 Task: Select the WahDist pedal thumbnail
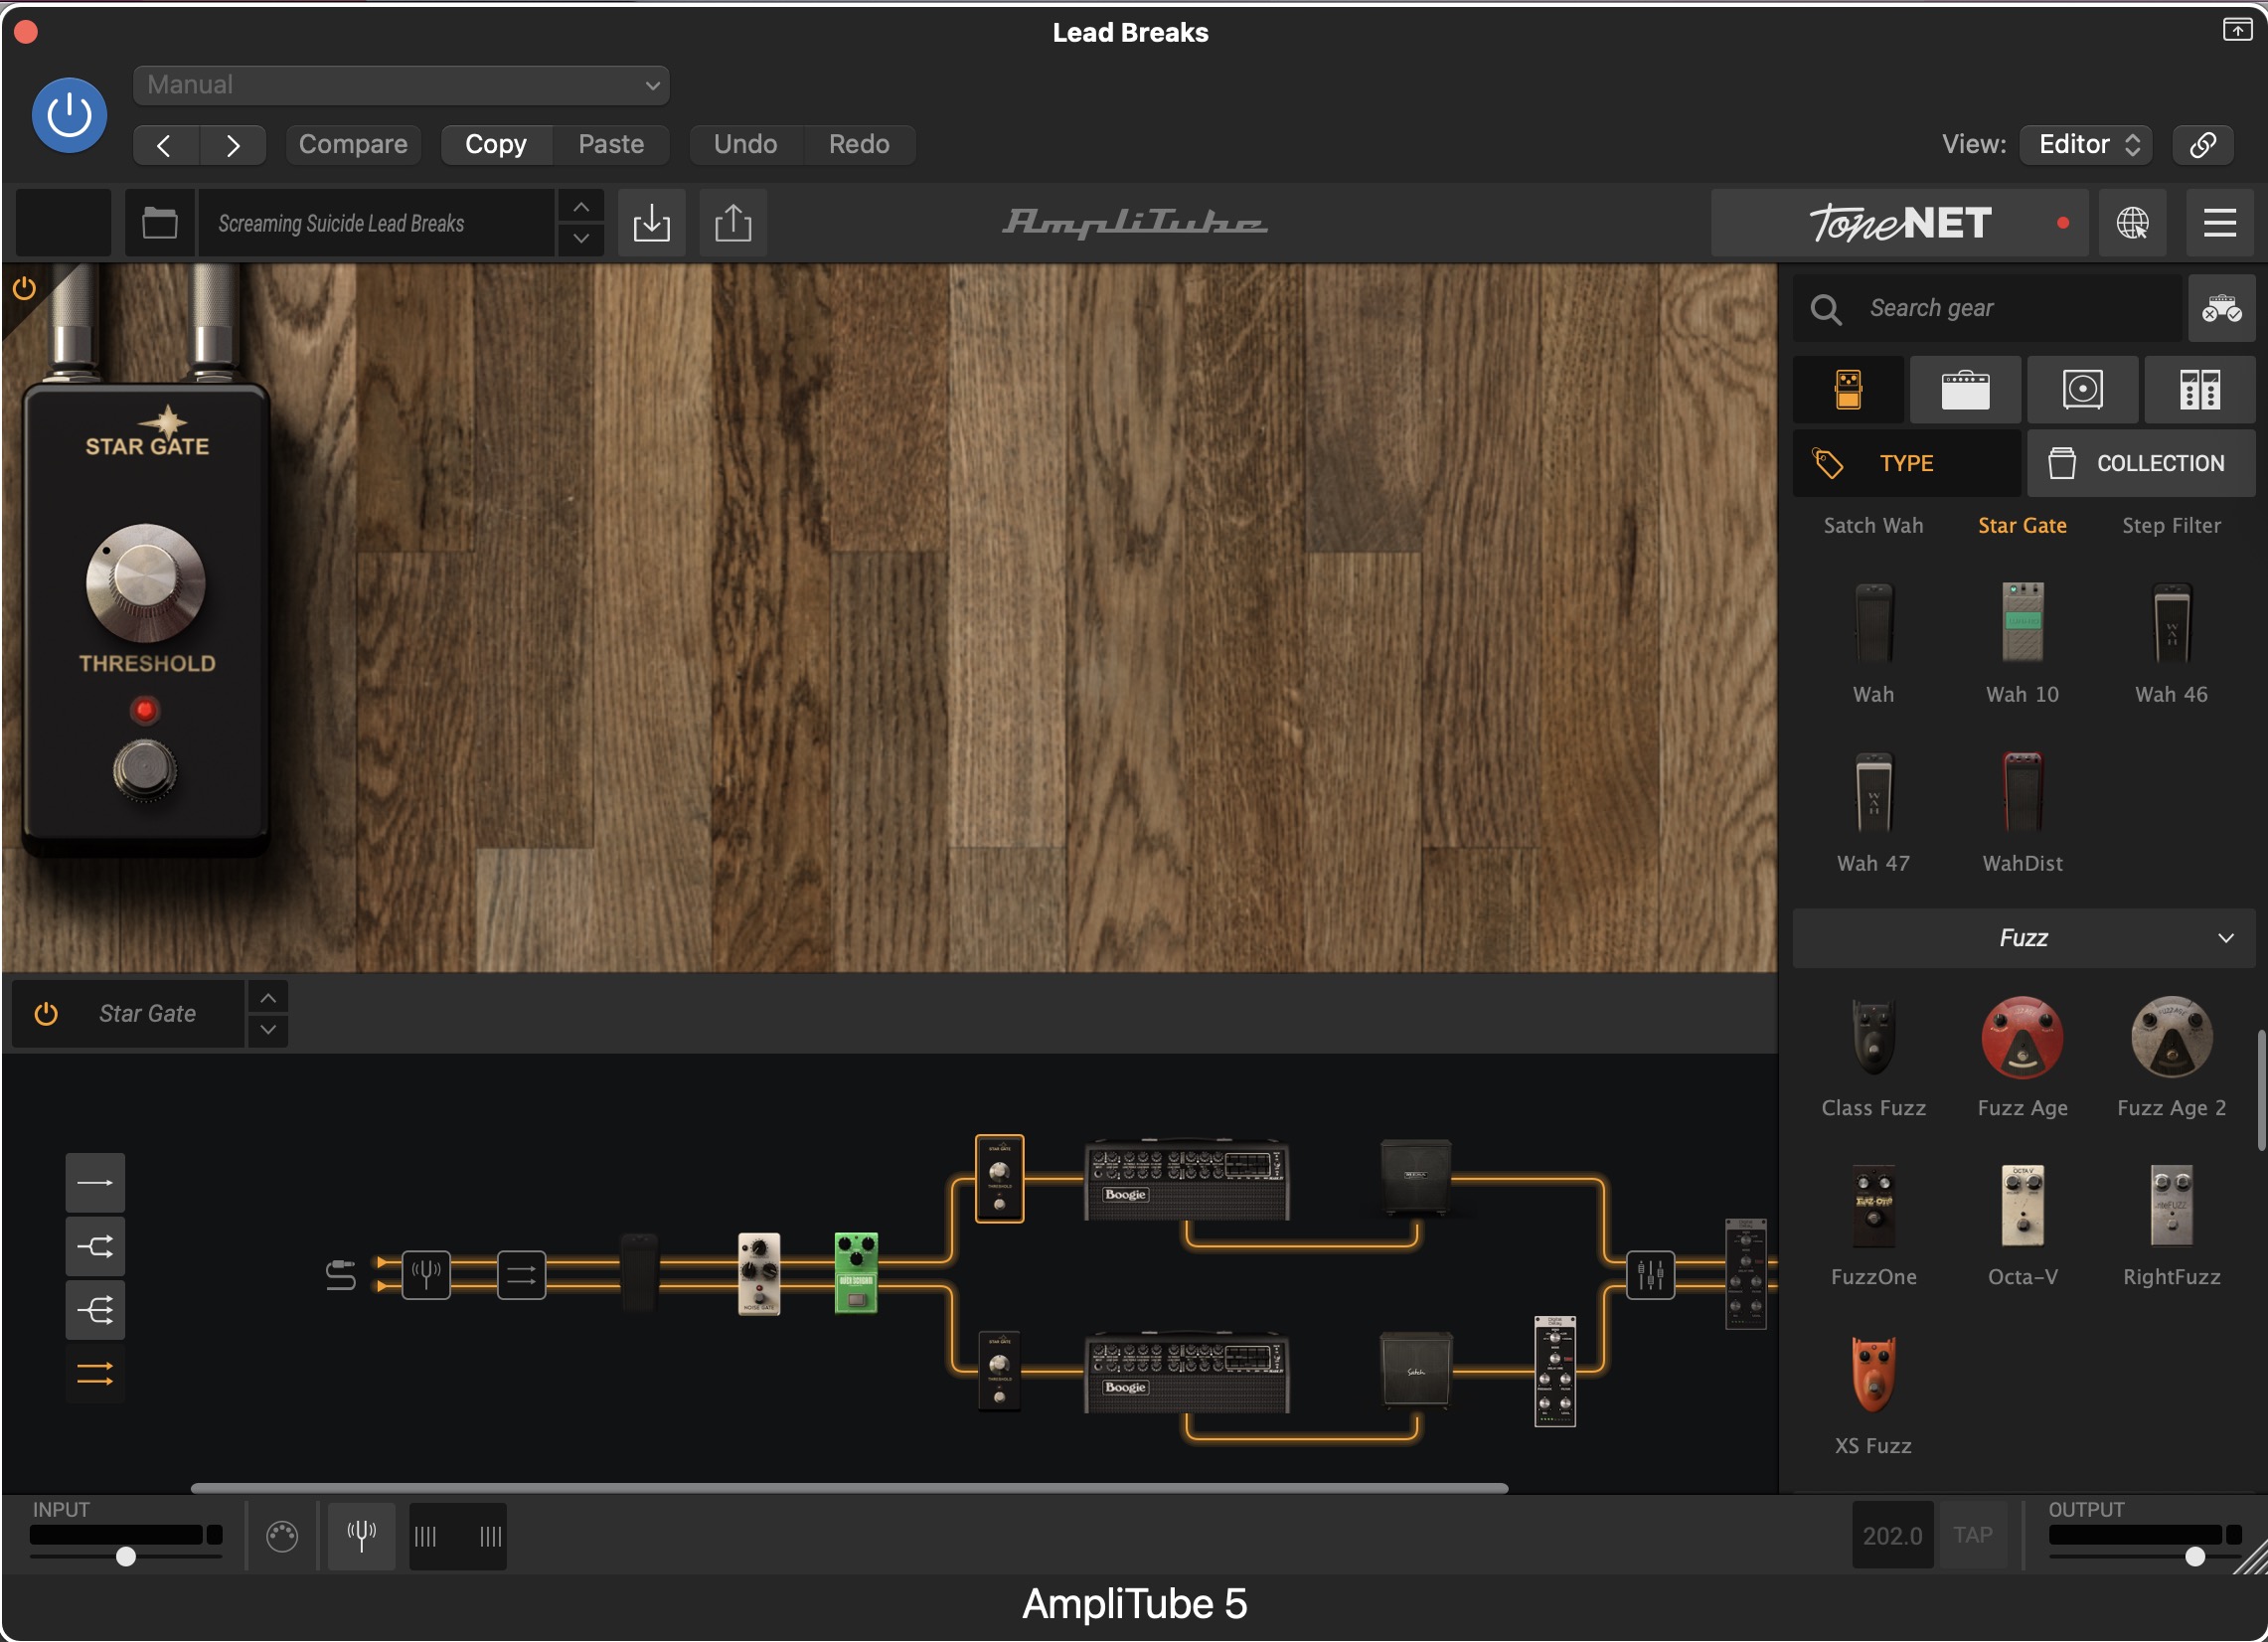pyautogui.click(x=2022, y=792)
